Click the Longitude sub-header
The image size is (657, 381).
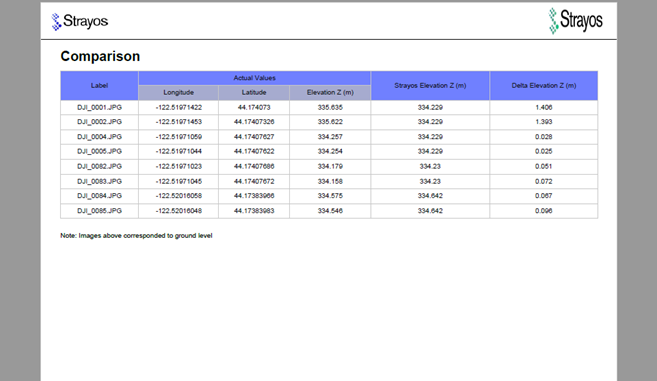pyautogui.click(x=178, y=93)
